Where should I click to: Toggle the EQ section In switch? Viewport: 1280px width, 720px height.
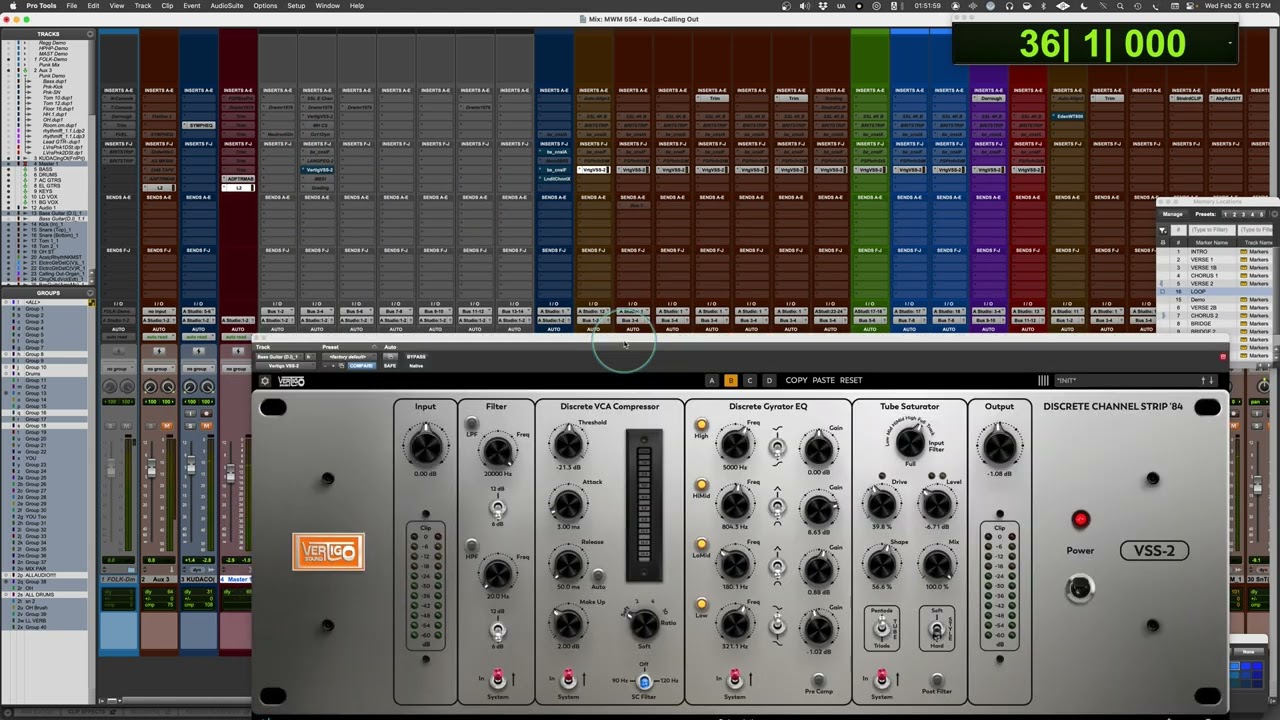pos(734,679)
